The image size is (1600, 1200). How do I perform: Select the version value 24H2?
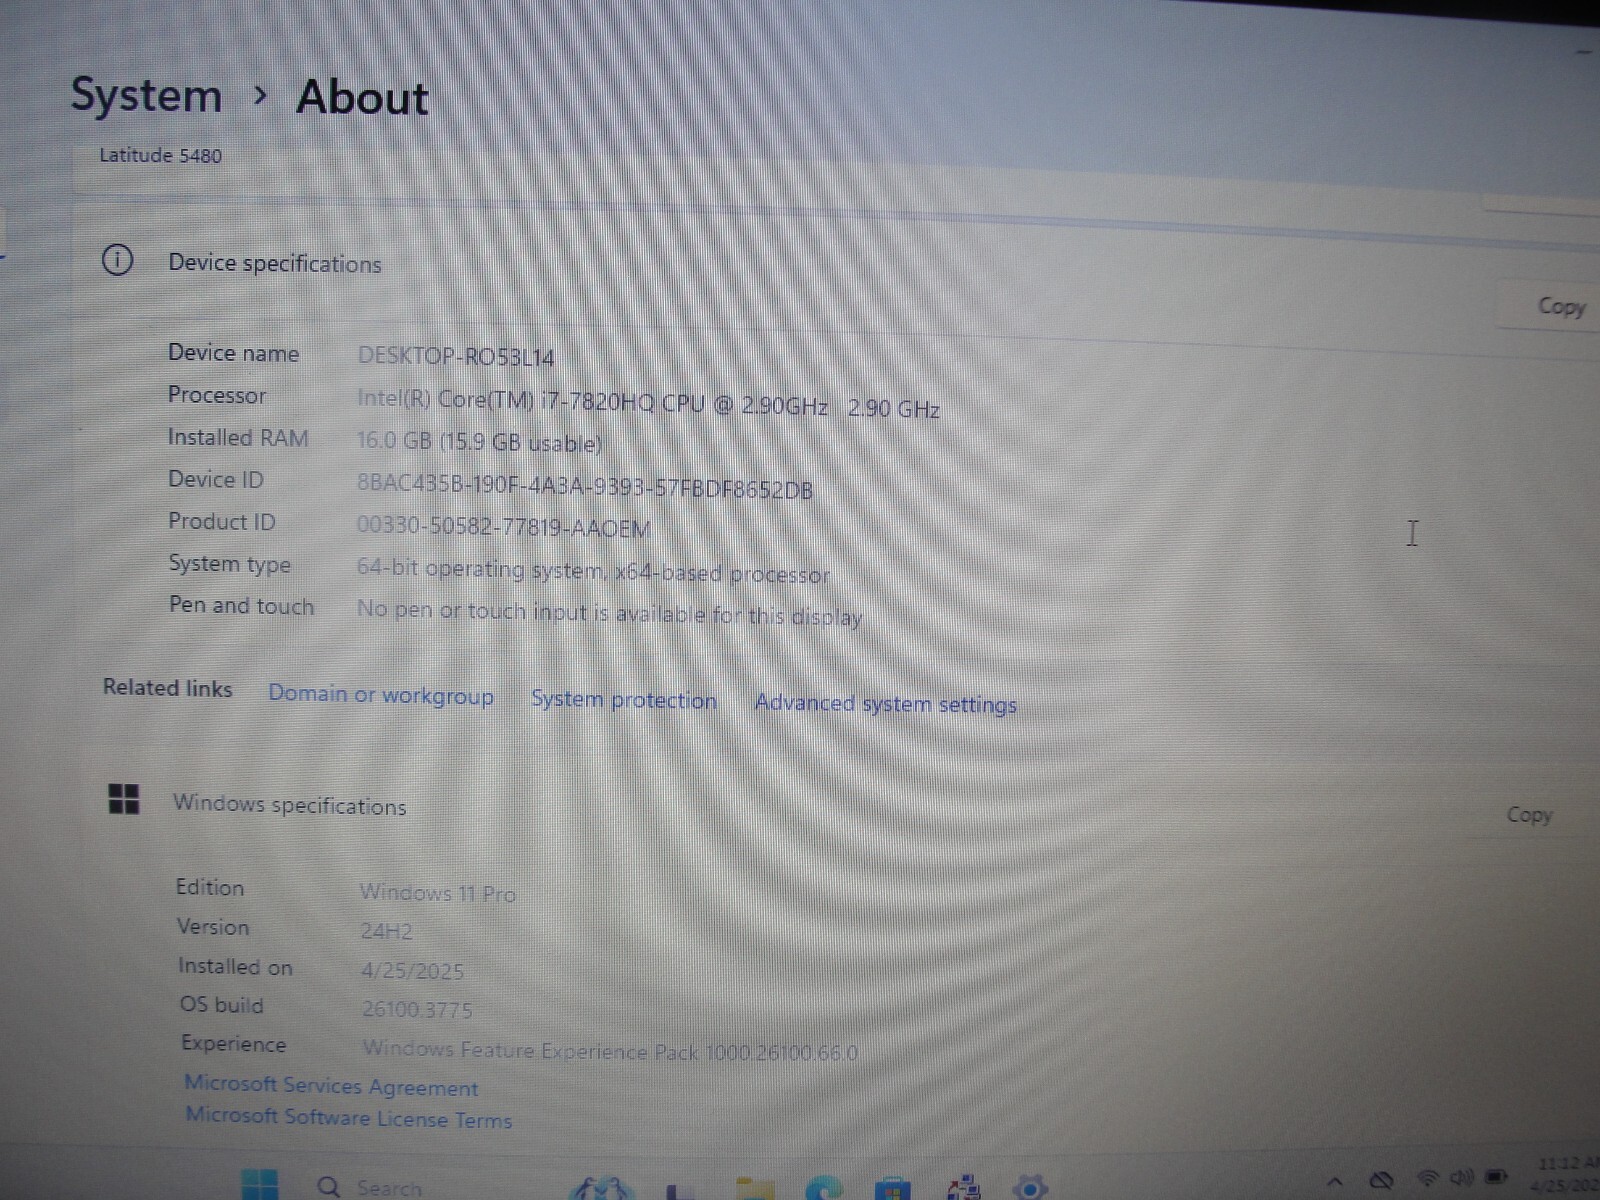click(386, 931)
